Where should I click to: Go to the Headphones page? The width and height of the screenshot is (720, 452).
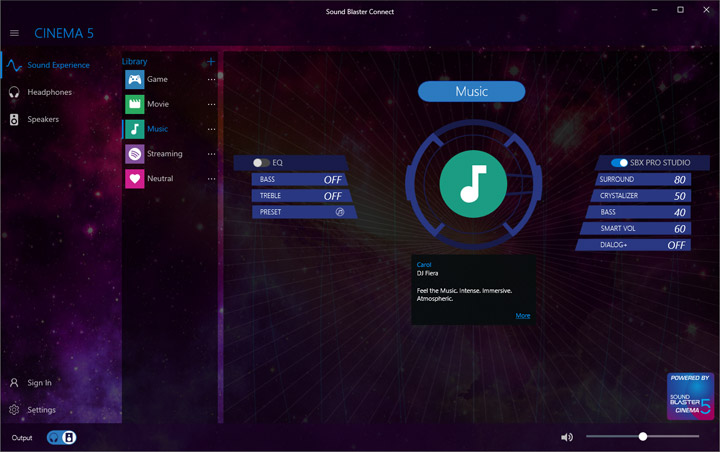click(50, 92)
